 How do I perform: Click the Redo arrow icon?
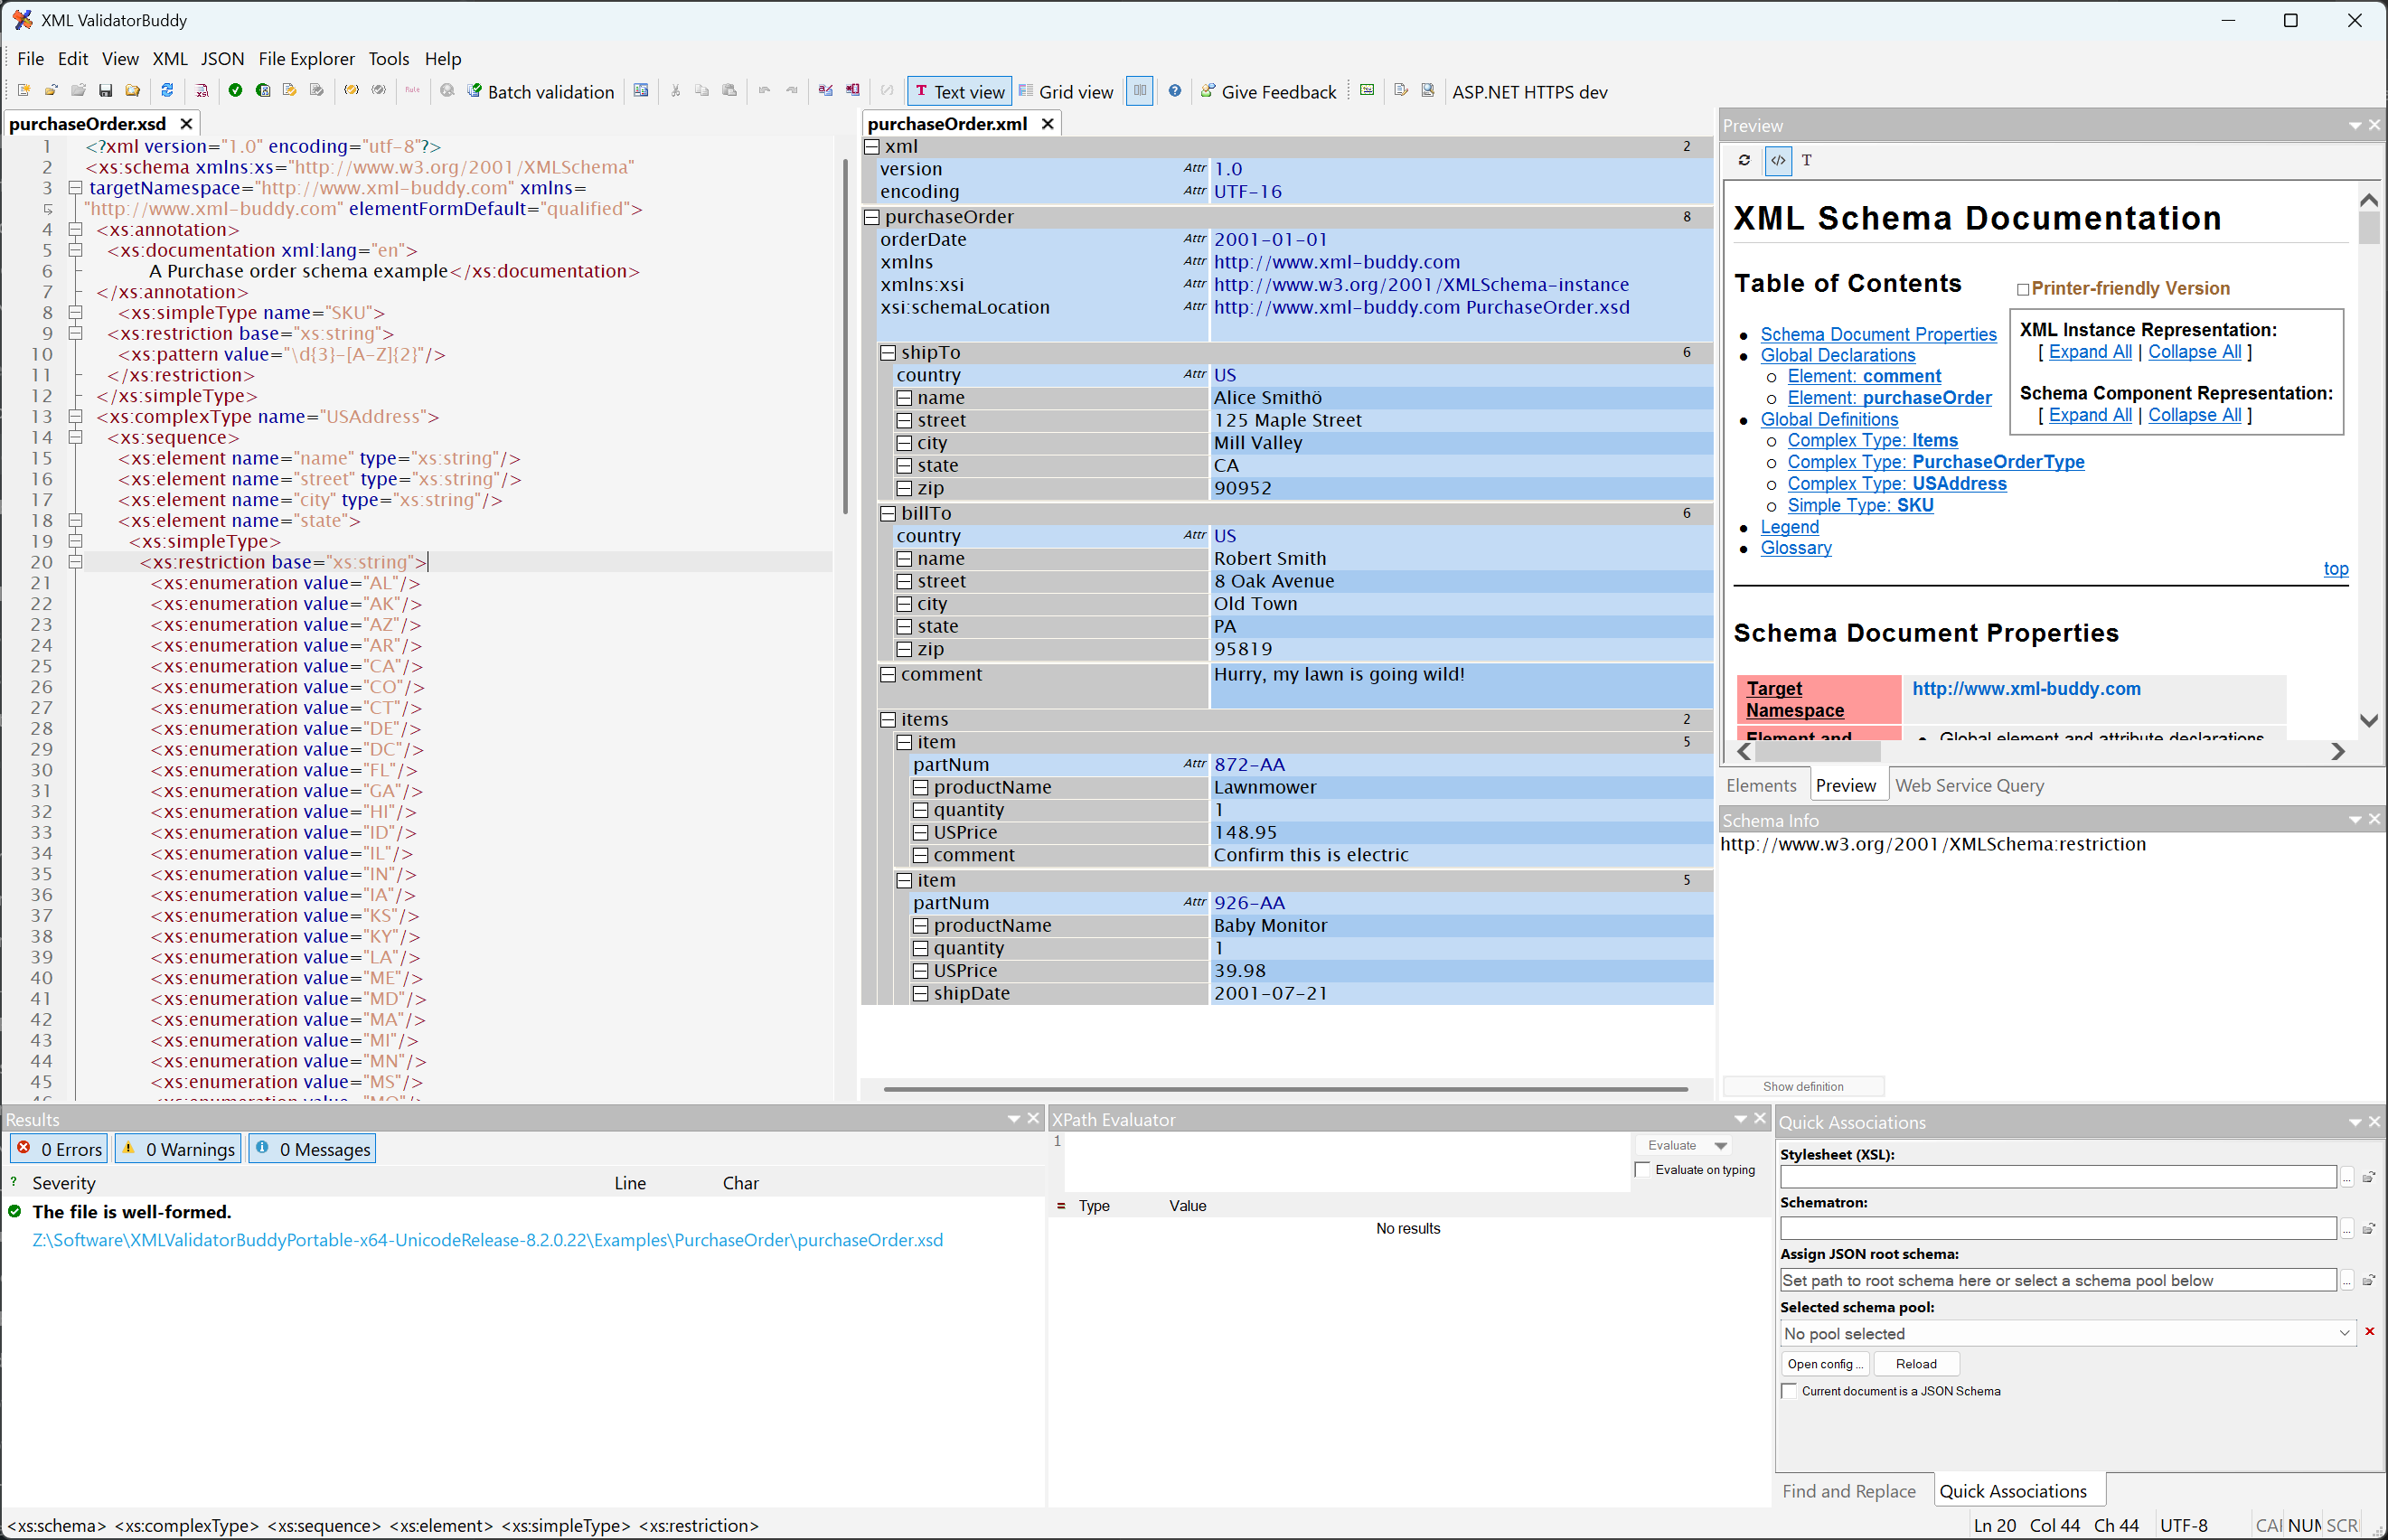pyautogui.click(x=791, y=91)
